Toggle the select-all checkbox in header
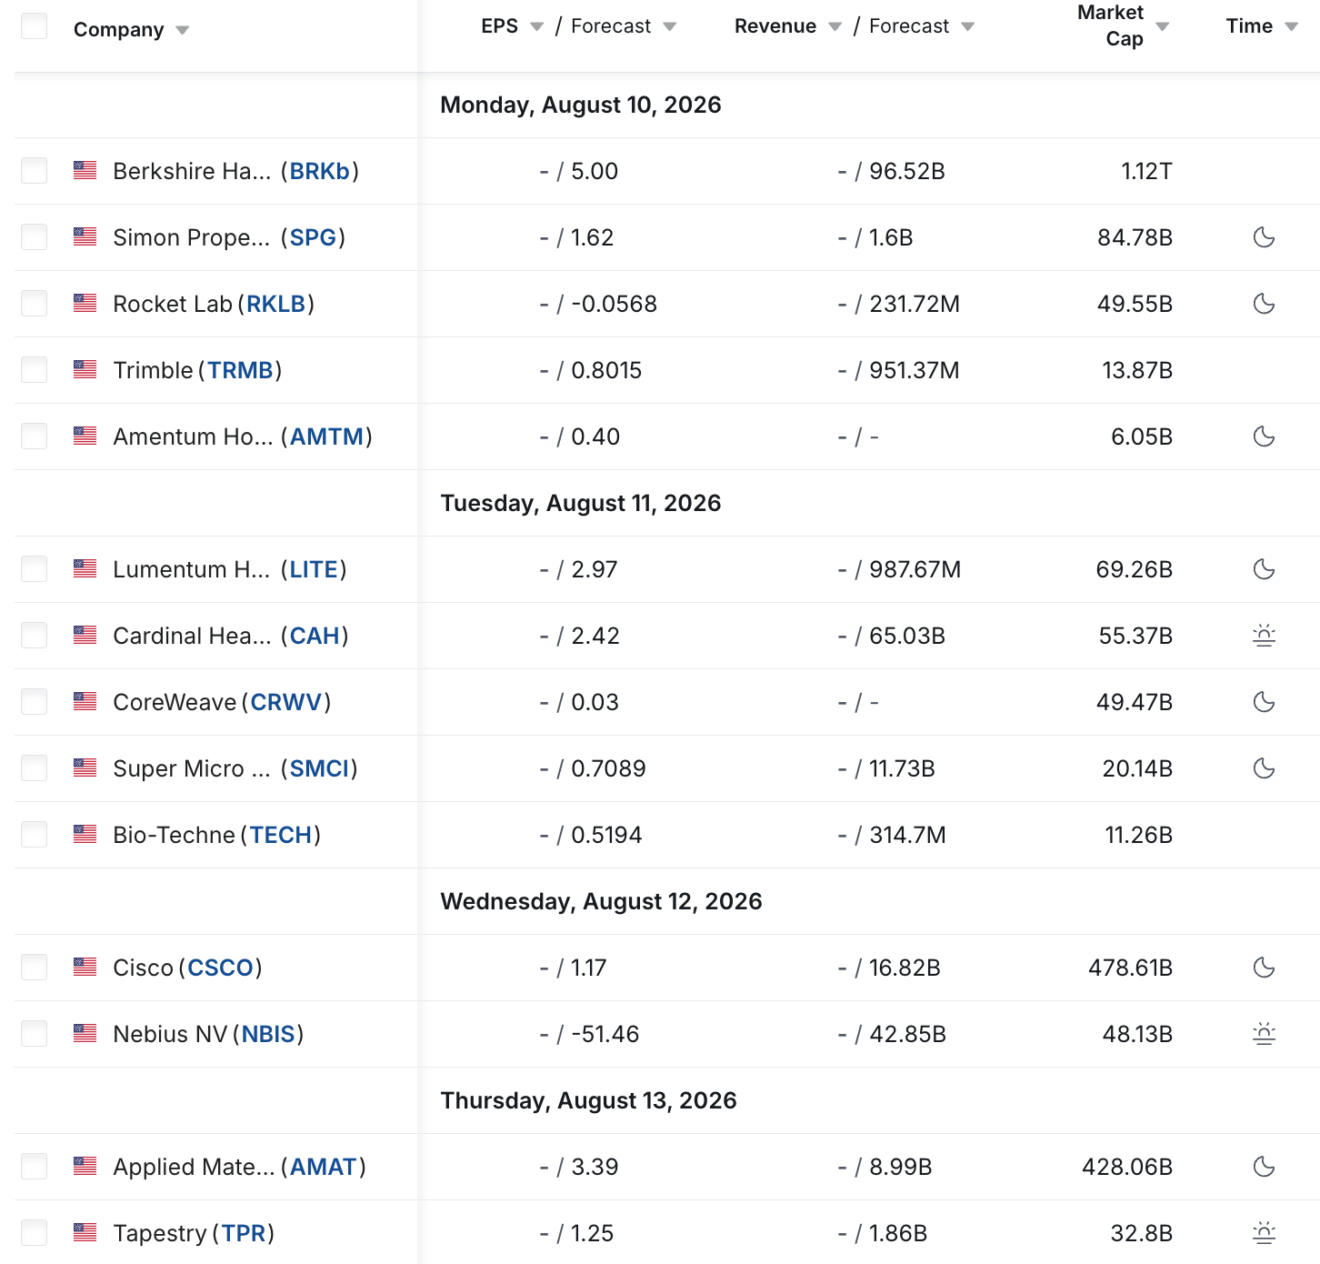The width and height of the screenshot is (1320, 1264). click(34, 26)
